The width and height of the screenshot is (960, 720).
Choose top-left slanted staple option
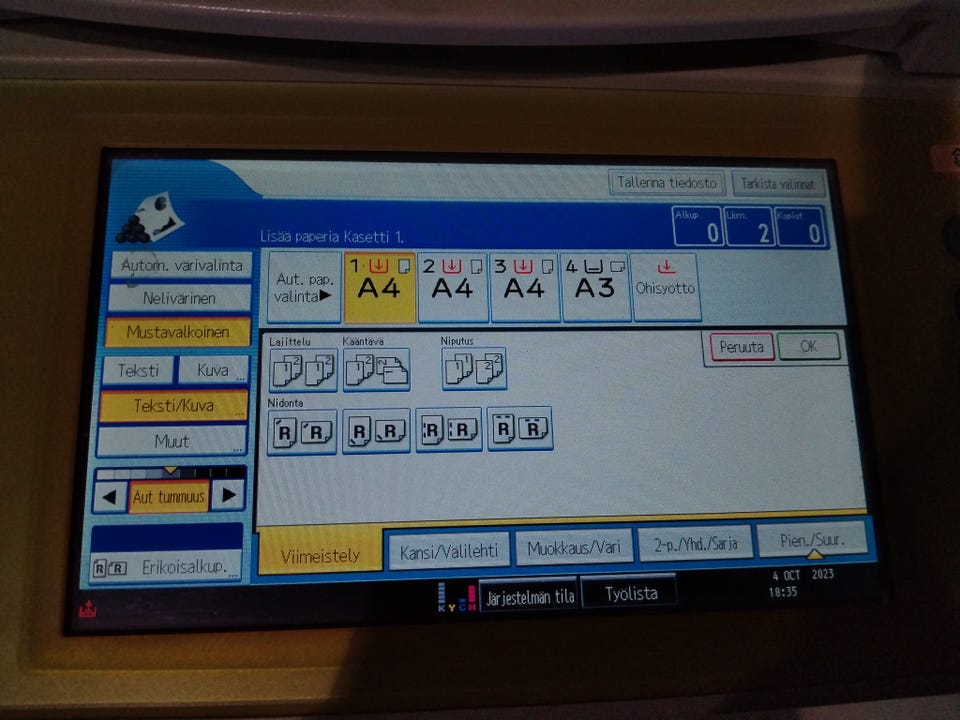302,432
